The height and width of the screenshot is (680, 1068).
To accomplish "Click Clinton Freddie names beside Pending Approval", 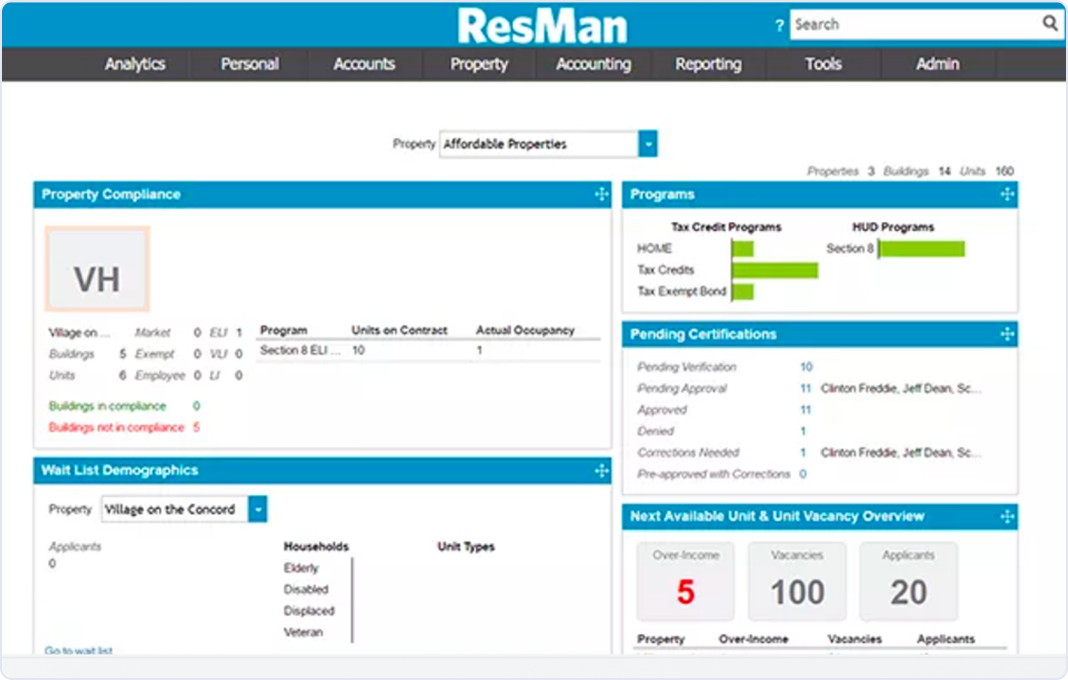I will (x=901, y=388).
